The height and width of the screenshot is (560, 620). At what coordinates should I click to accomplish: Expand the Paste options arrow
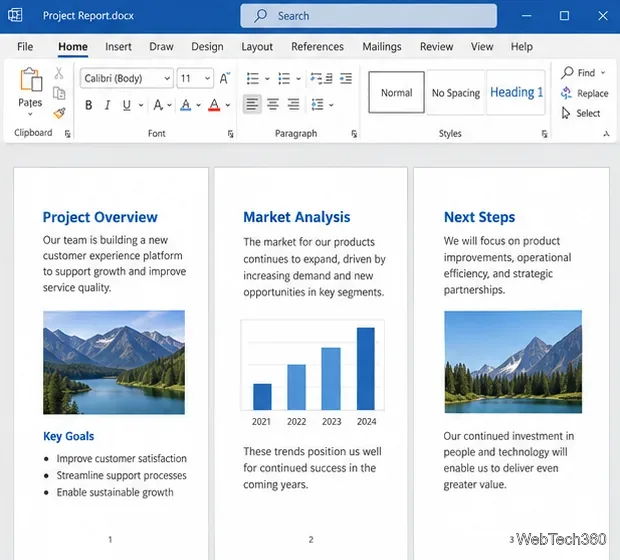30,114
